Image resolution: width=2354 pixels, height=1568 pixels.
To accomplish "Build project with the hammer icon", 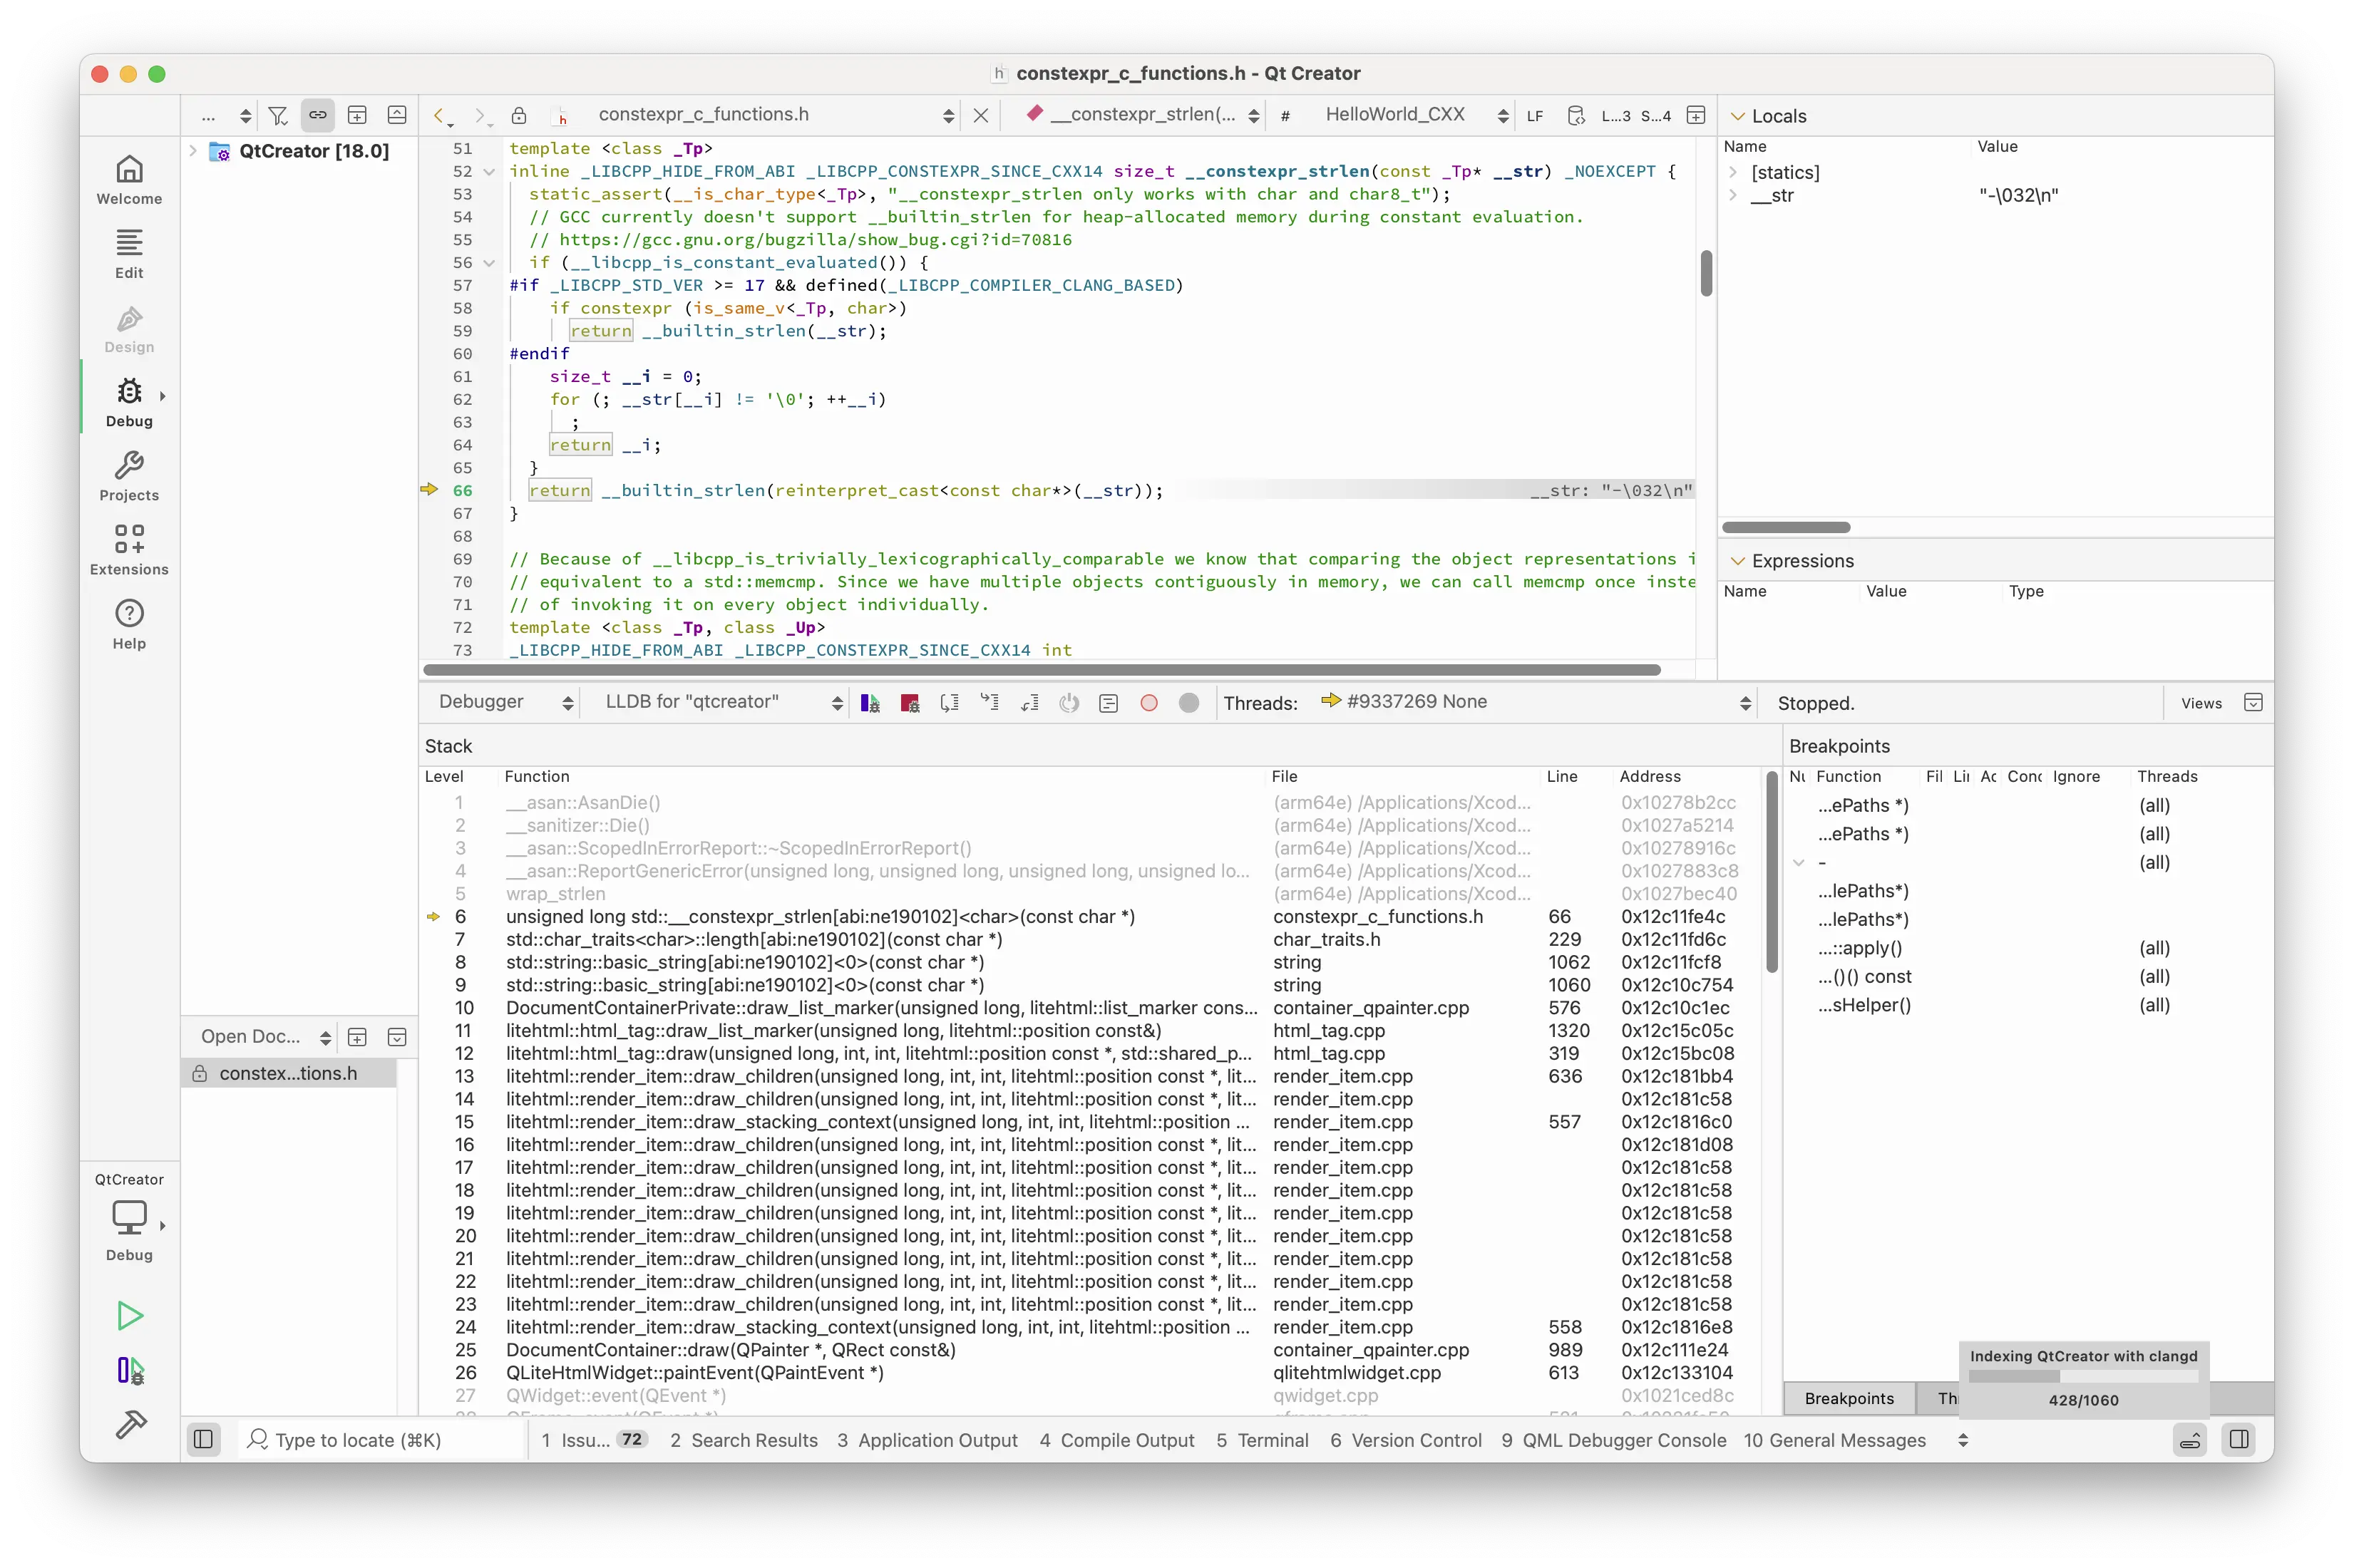I will (130, 1424).
